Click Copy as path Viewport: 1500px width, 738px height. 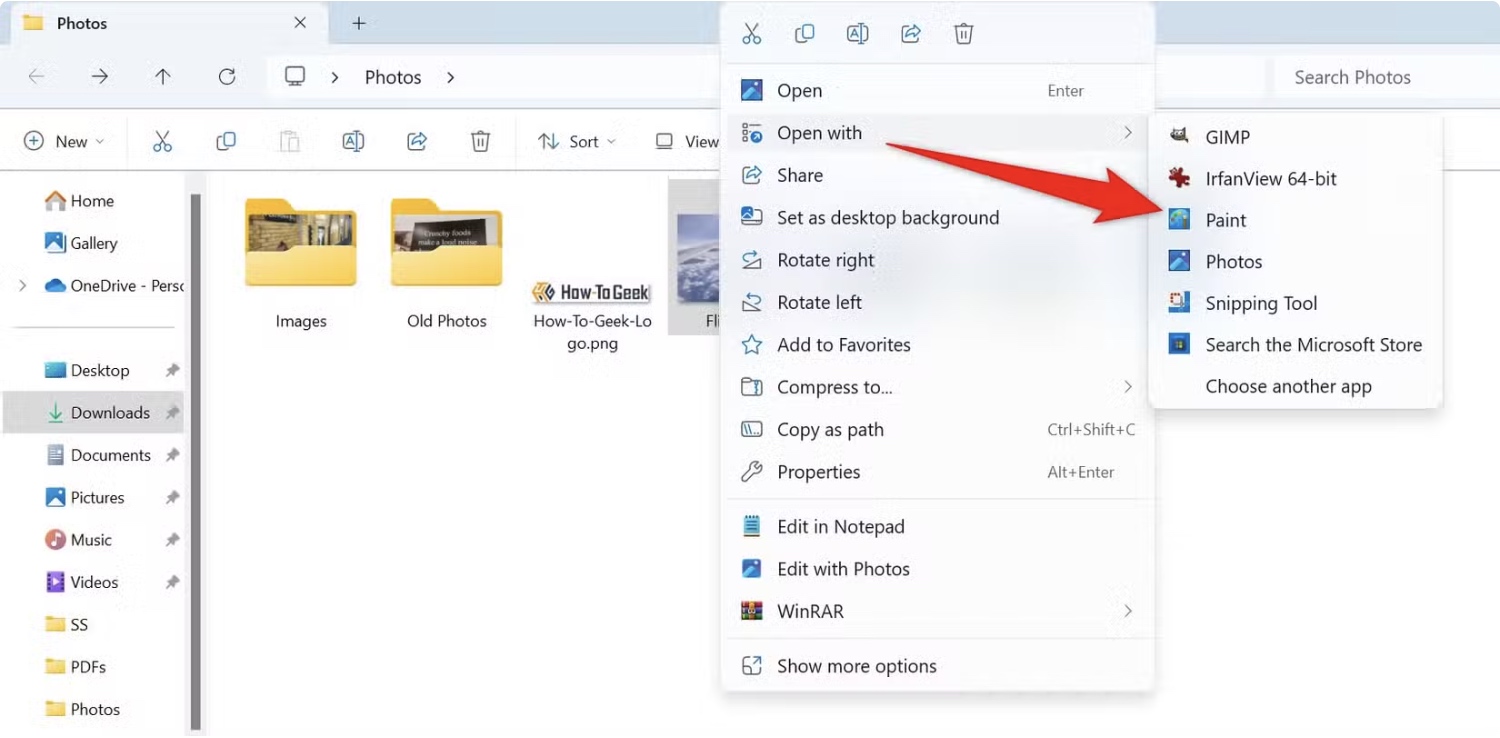pyautogui.click(x=937, y=430)
